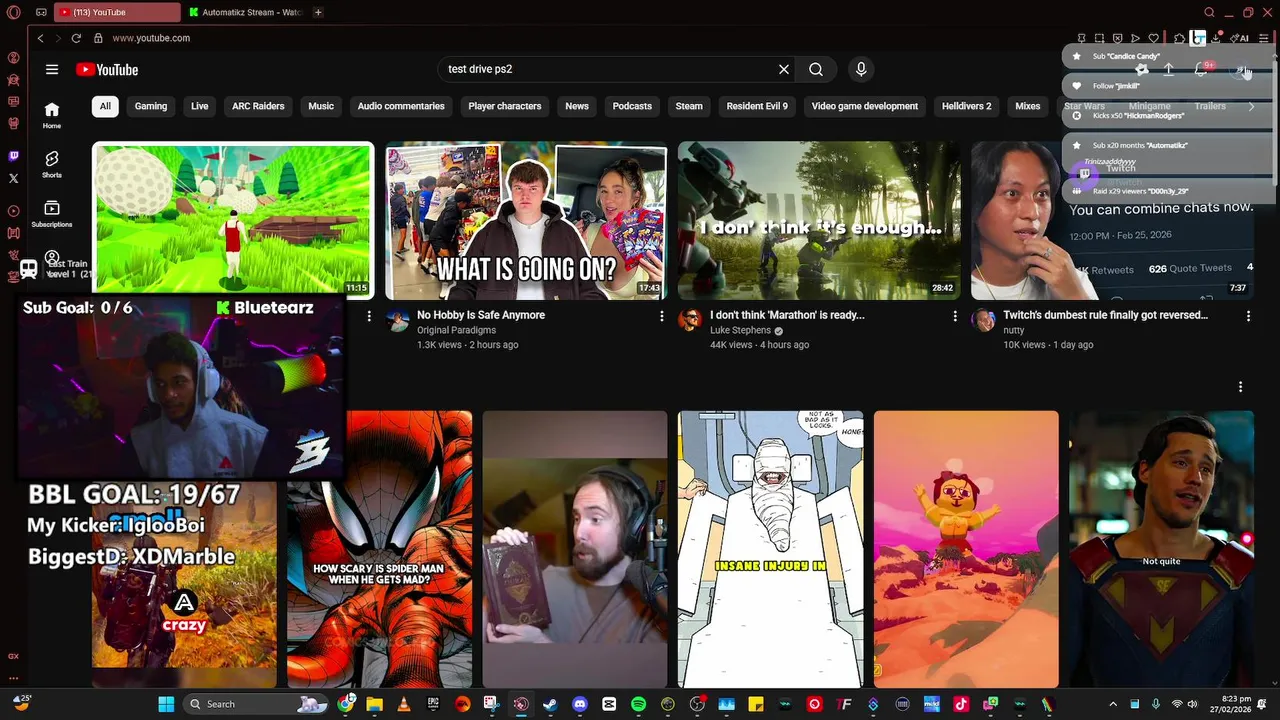Open the browser AI assistant
1280x720 pixels.
pos(1240,38)
